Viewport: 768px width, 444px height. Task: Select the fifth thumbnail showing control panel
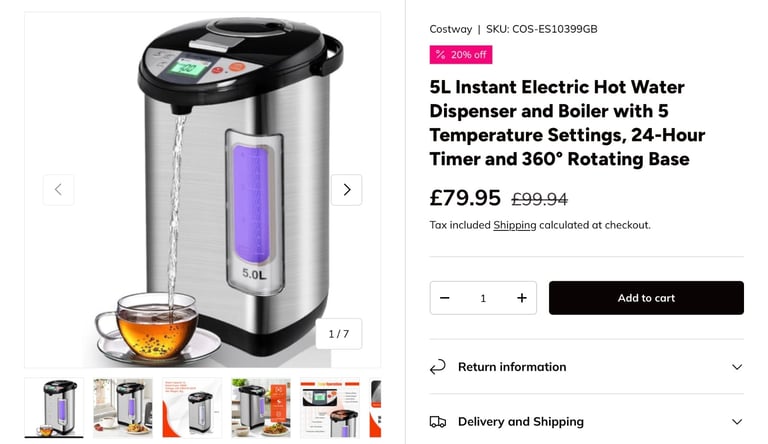[330, 408]
